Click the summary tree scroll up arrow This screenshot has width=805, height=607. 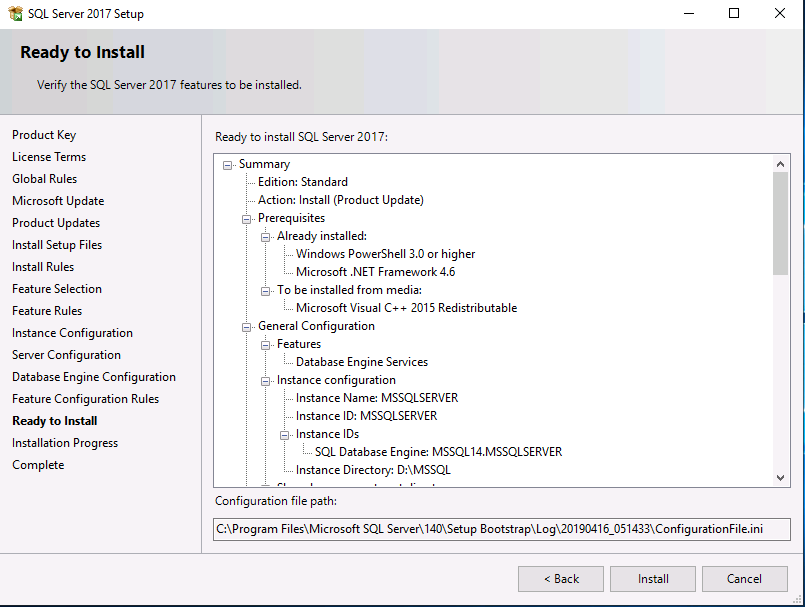(780, 164)
